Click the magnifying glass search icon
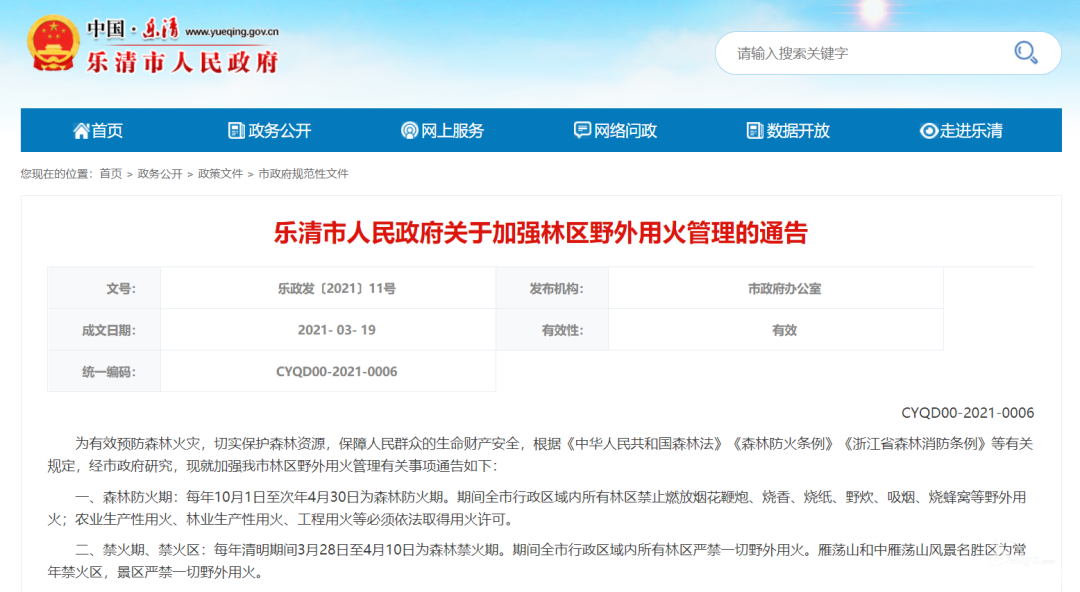 pos(1026,52)
